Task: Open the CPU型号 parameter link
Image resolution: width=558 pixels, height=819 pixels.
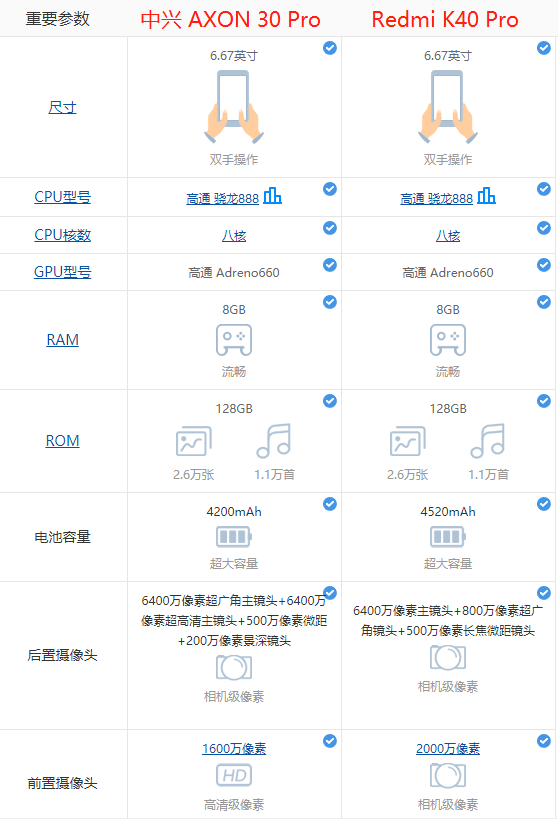Action: click(x=63, y=197)
